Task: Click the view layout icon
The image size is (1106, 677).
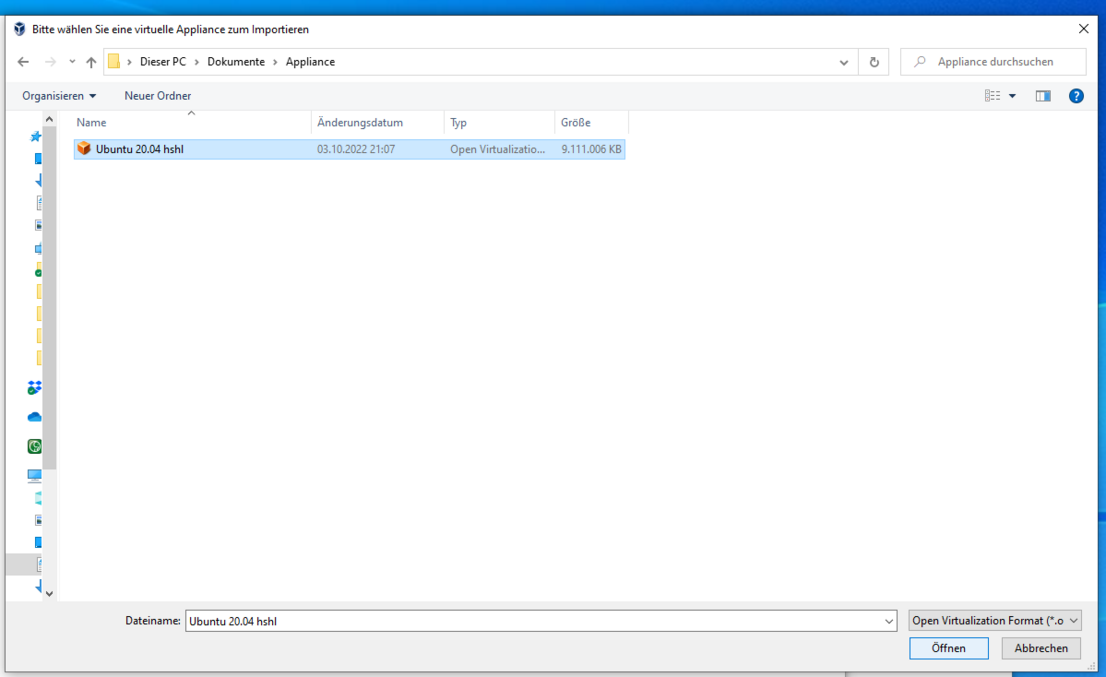Action: (x=992, y=96)
